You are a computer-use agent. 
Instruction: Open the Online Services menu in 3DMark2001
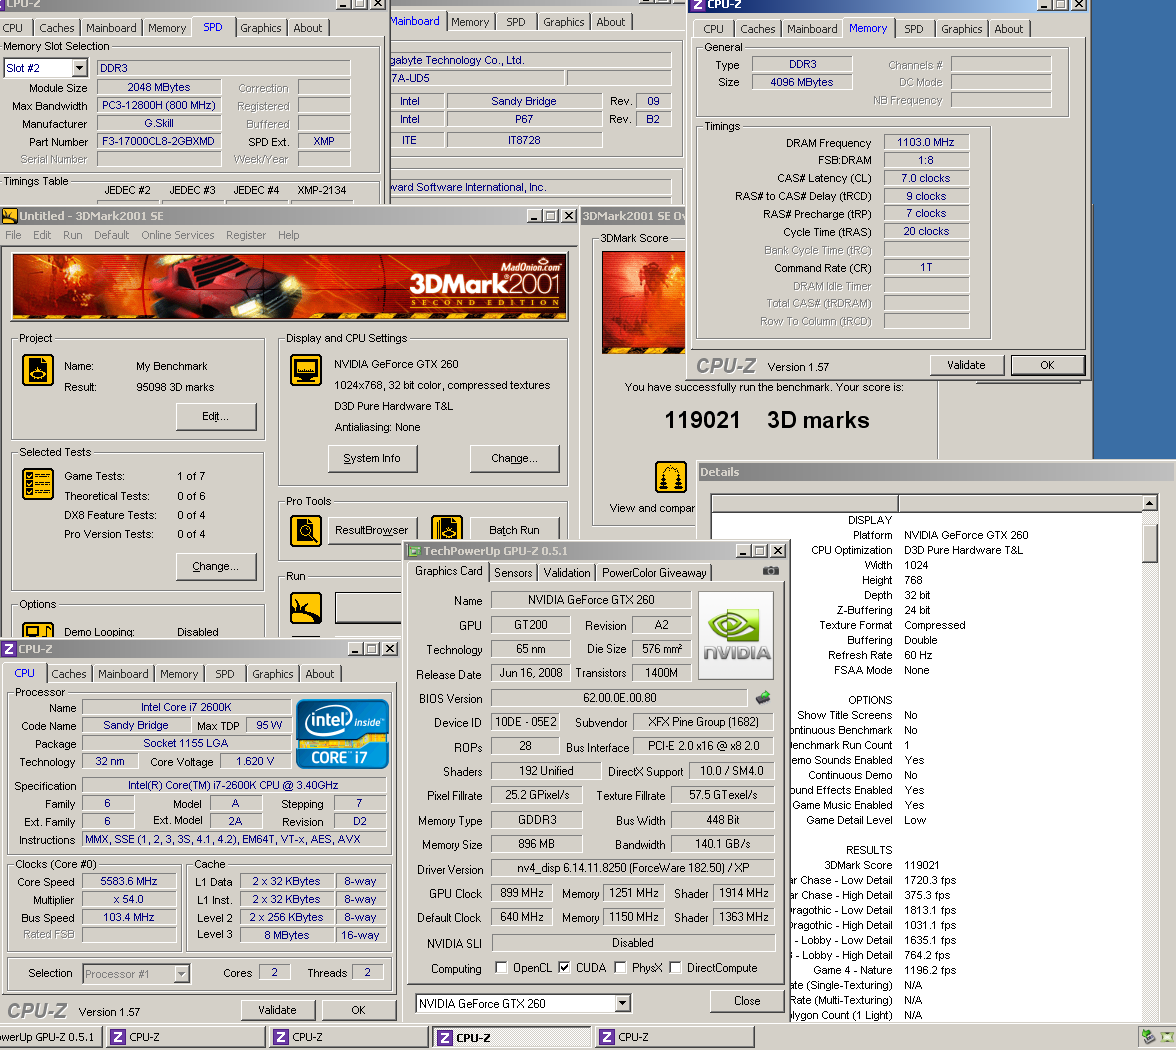click(x=178, y=235)
